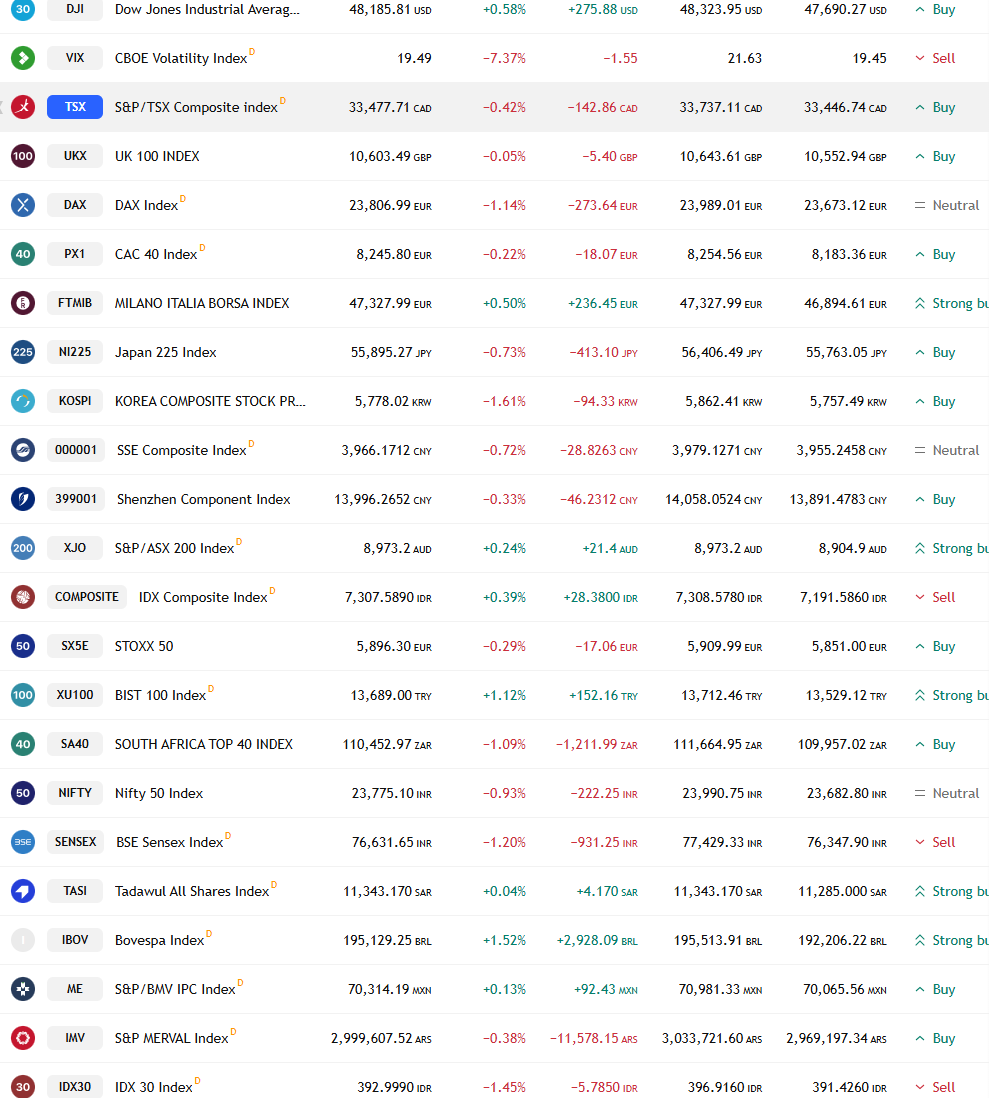This screenshot has width=989, height=1098.
Task: Click the STOXX 50 logo icon
Action: (23, 646)
